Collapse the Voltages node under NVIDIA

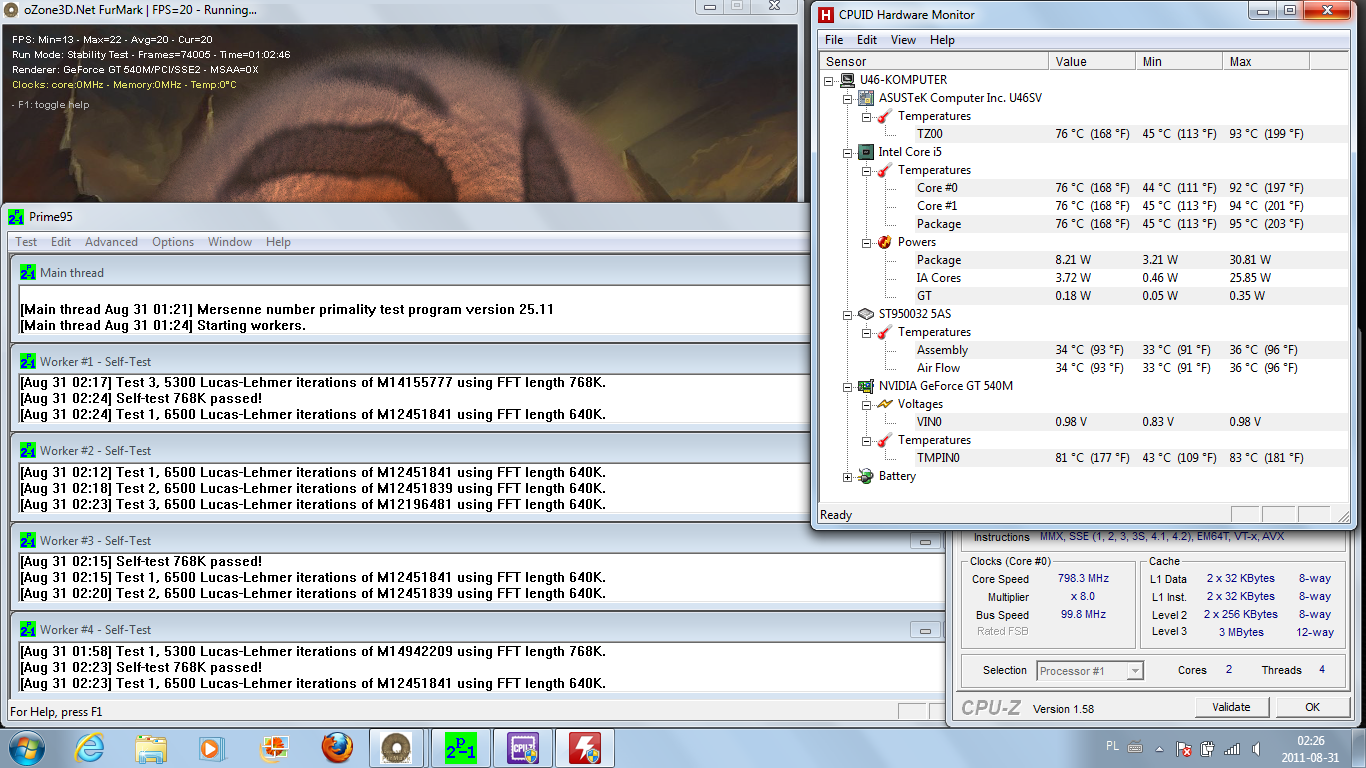[x=866, y=404]
